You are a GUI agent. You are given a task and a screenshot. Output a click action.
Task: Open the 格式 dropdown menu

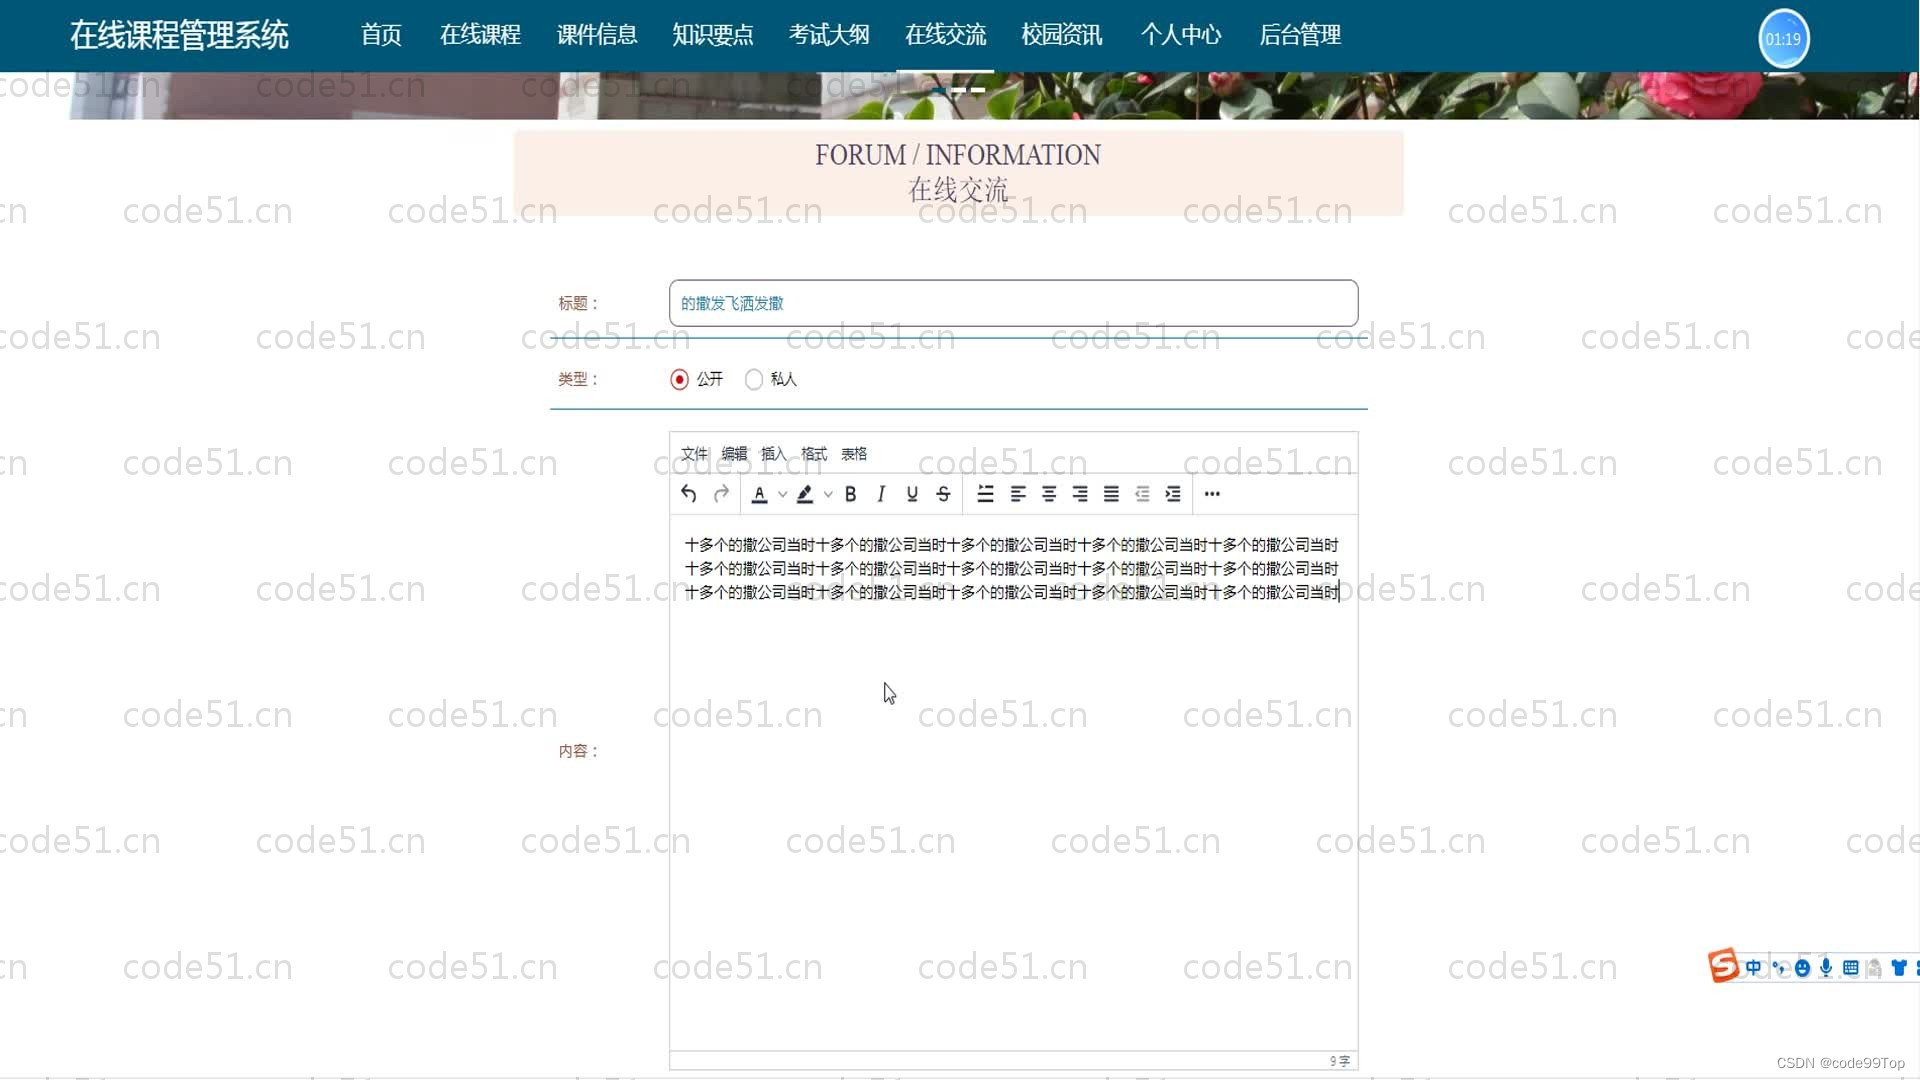tap(814, 454)
